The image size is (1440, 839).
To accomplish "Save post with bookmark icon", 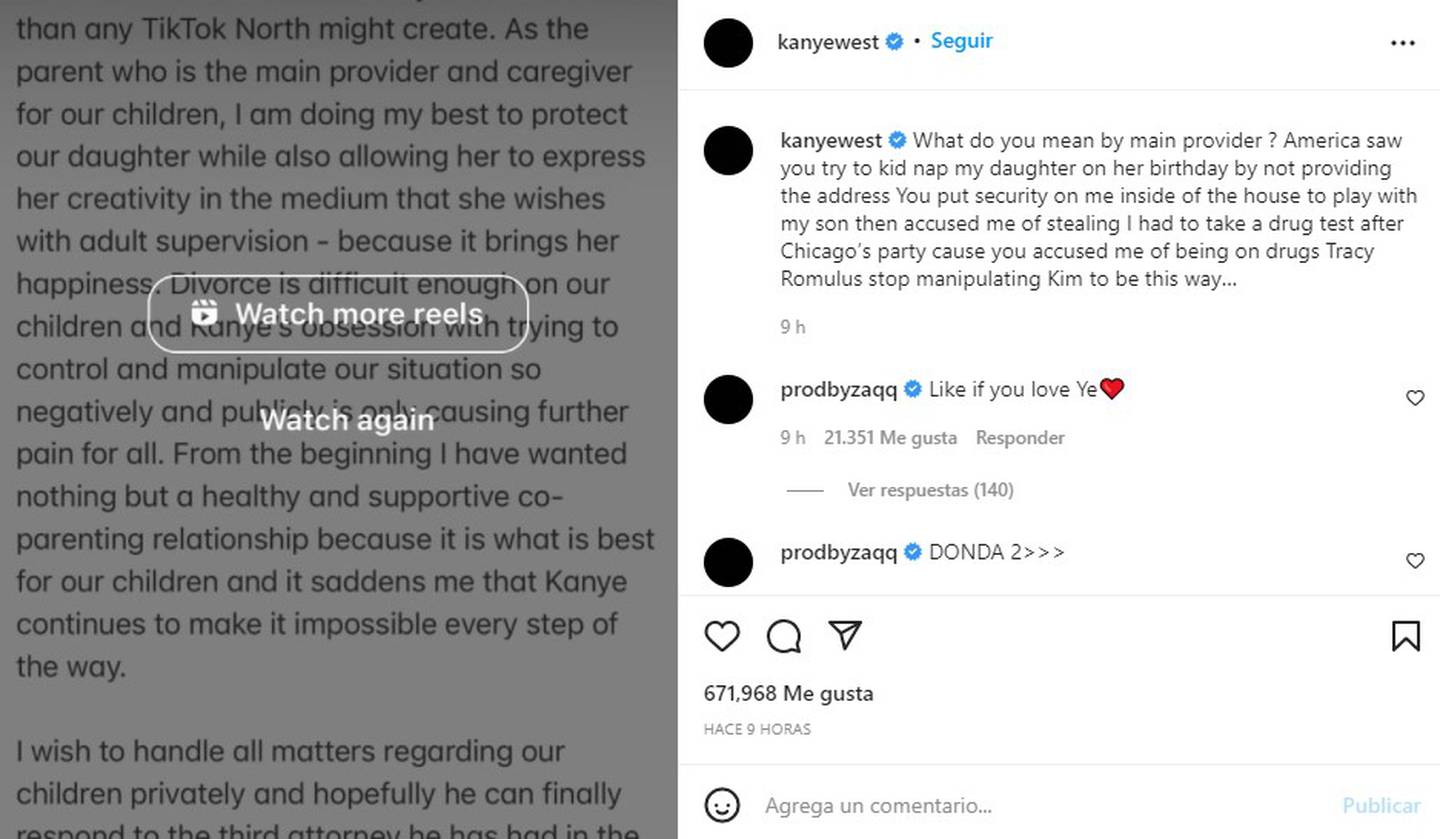I will click(1405, 636).
